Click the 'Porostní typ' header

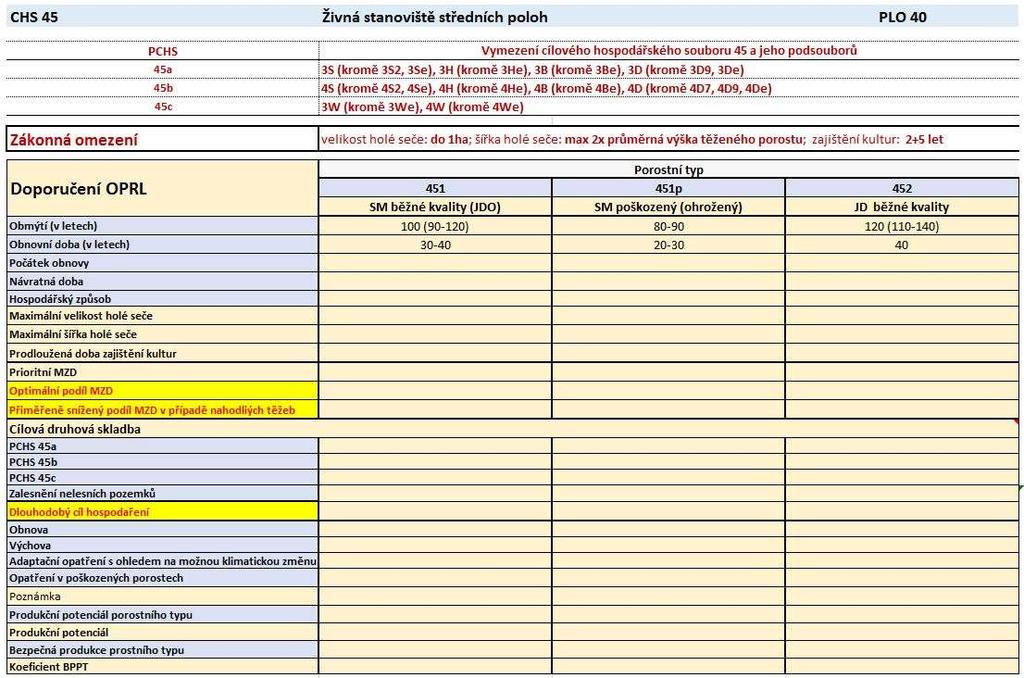669,170
